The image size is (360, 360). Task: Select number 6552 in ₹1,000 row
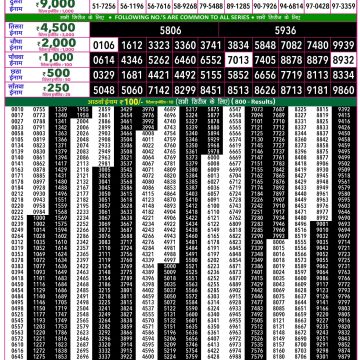tap(211, 60)
